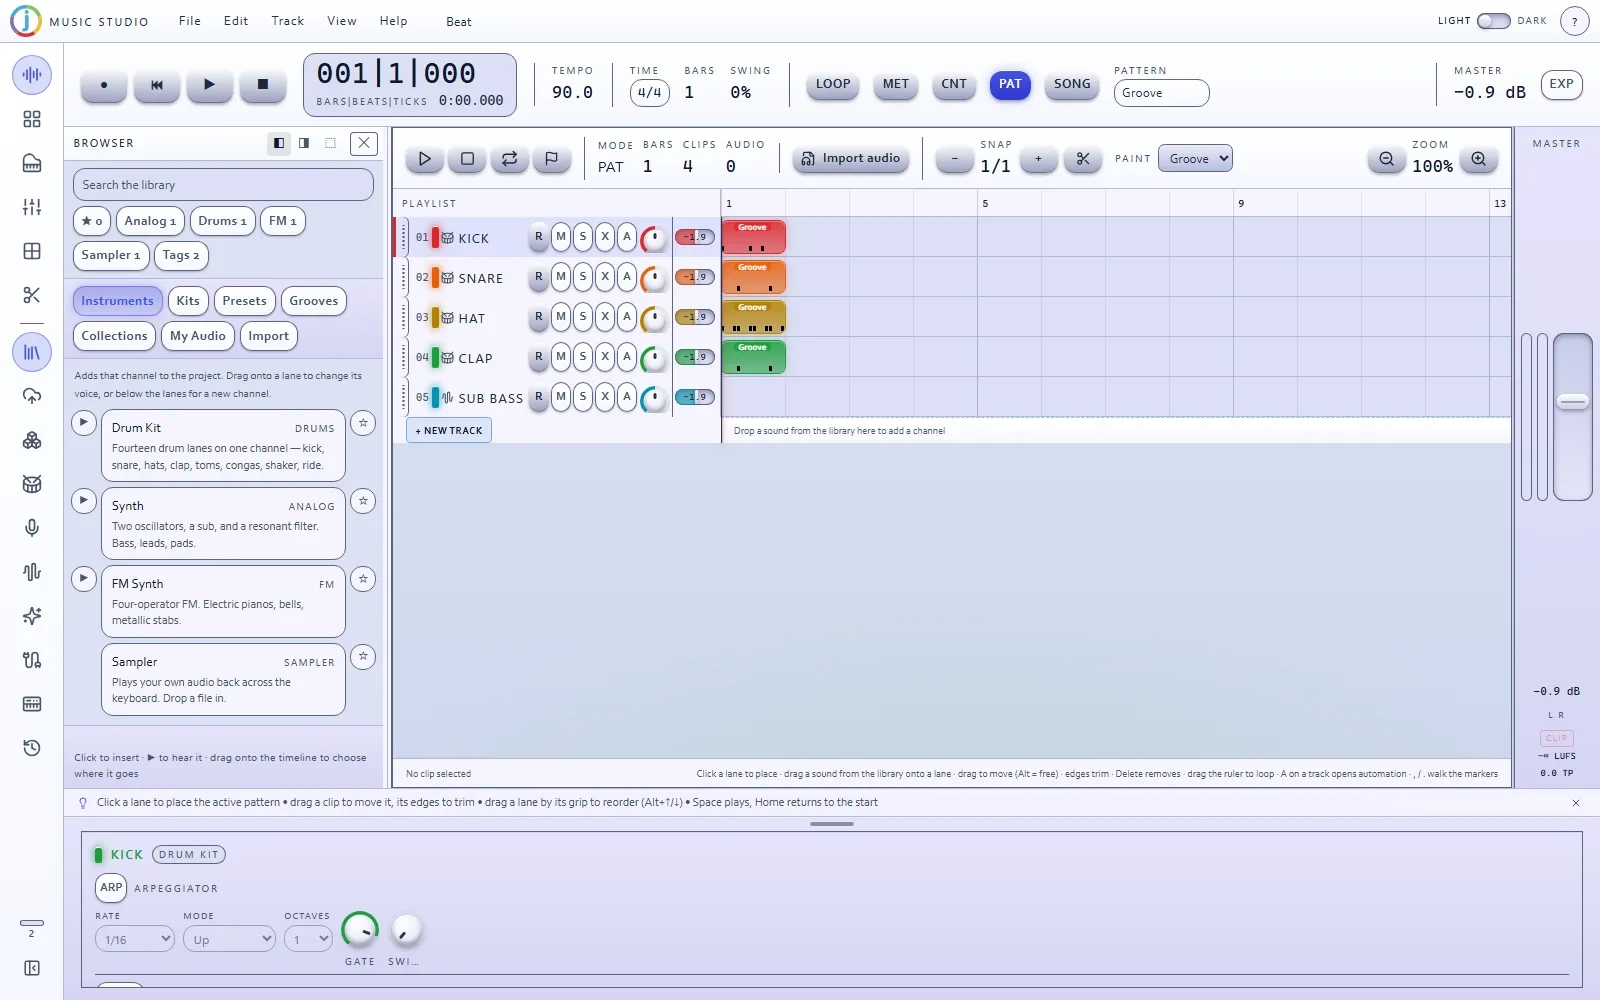Click the EXP export button
The image size is (1600, 1000).
click(x=1561, y=85)
